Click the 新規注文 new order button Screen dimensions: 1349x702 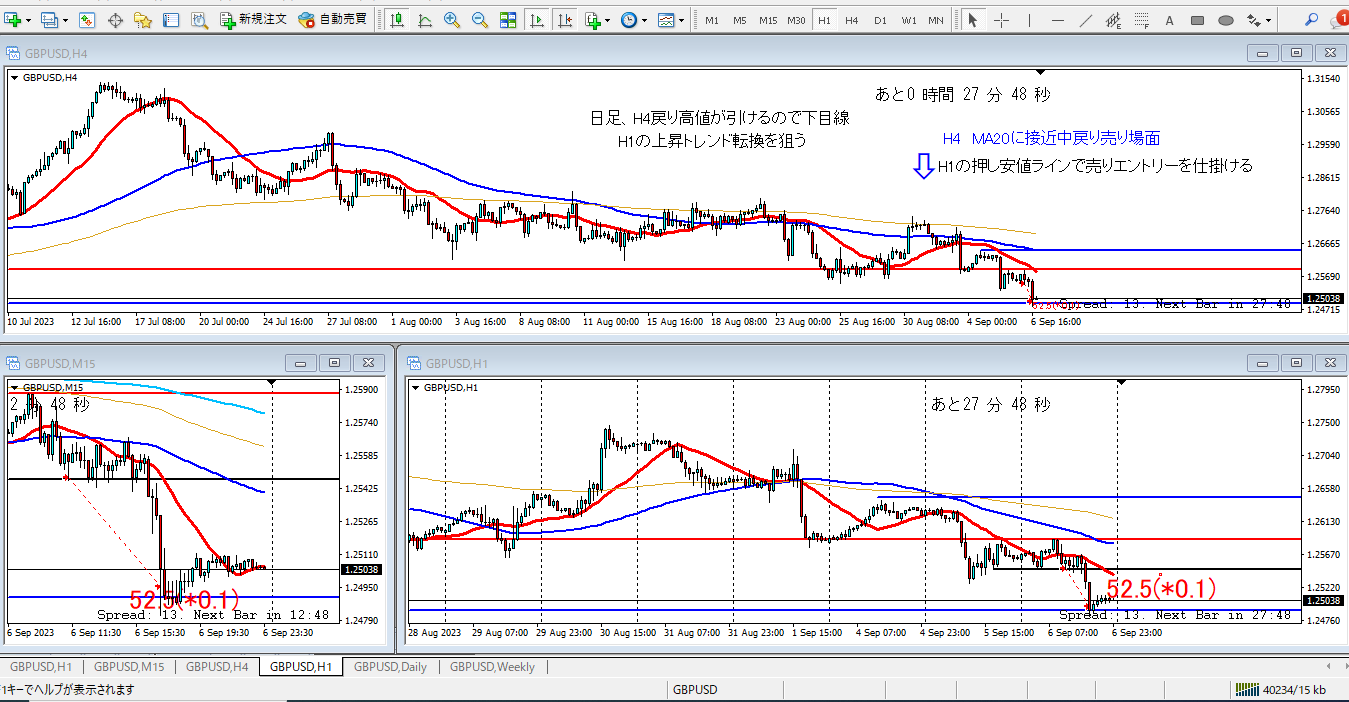[x=254, y=20]
